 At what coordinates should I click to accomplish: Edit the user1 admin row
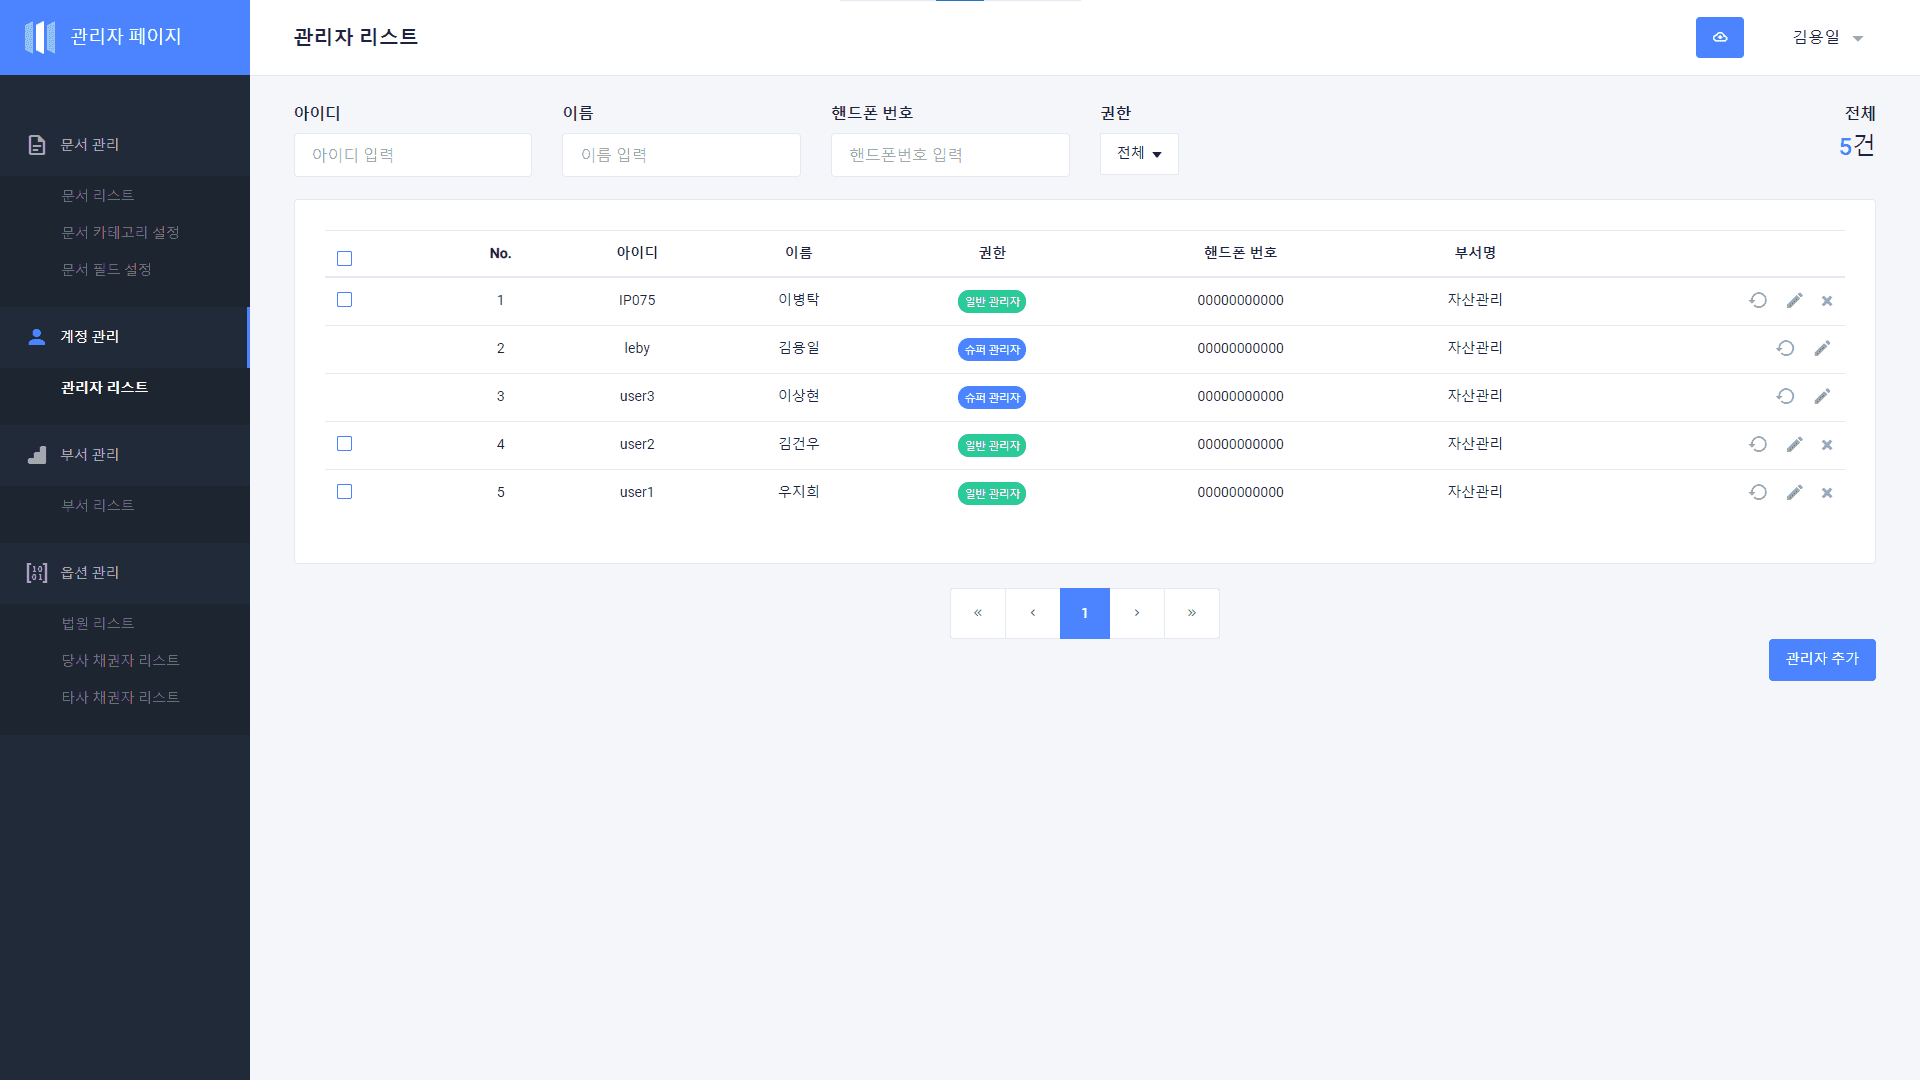click(x=1795, y=492)
